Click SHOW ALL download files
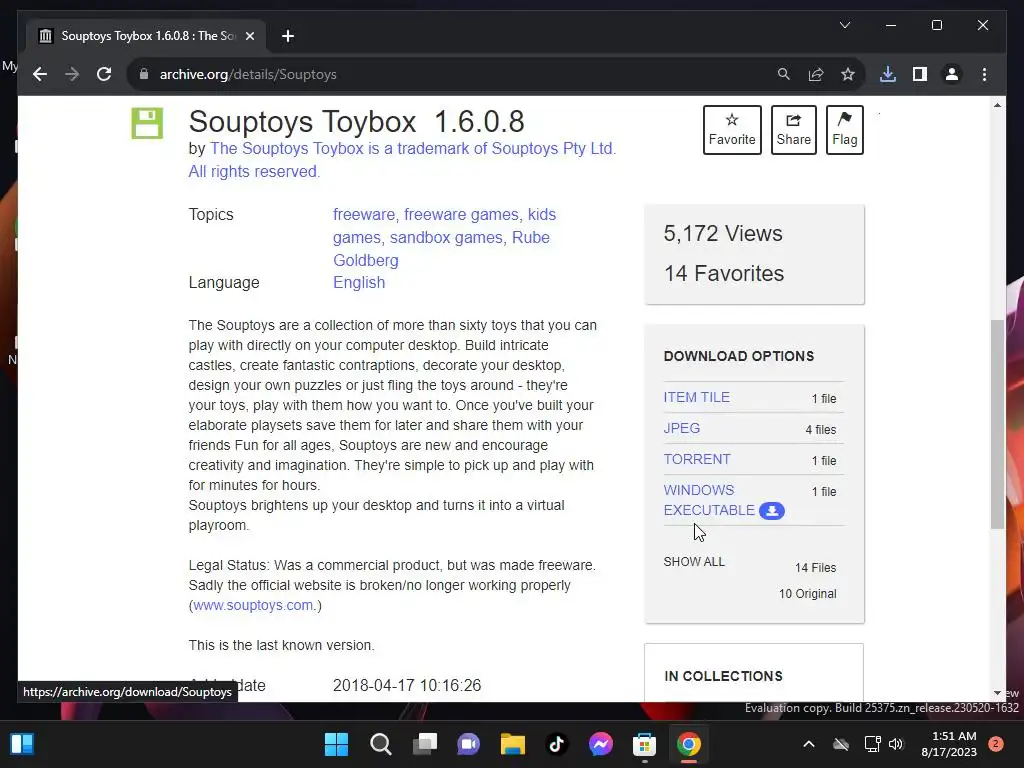Screen dimensions: 1024x768 click(x=694, y=562)
